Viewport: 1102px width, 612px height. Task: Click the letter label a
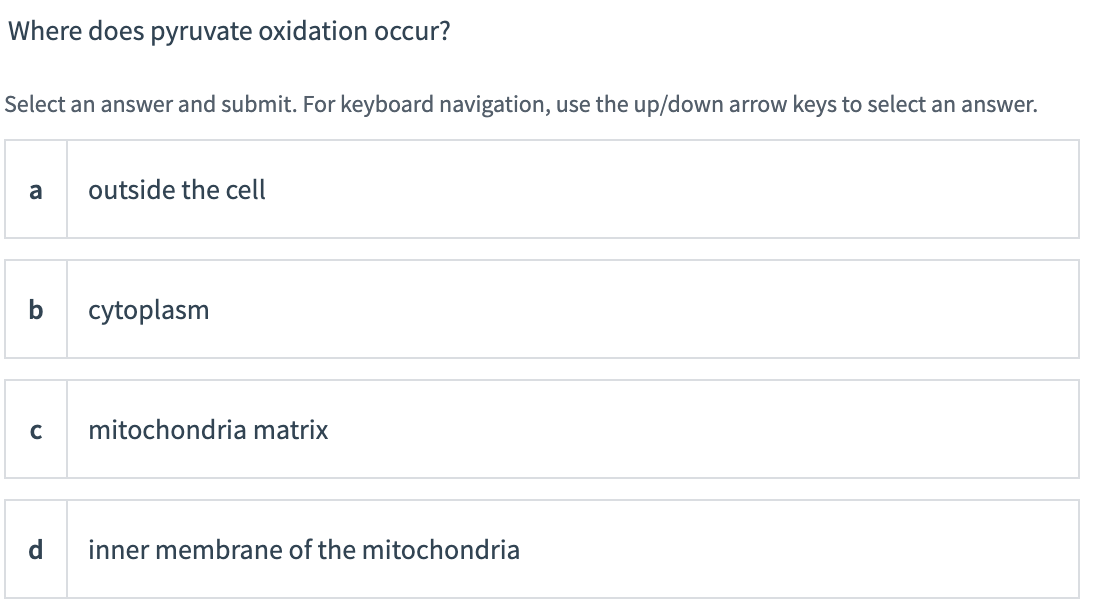(x=36, y=189)
